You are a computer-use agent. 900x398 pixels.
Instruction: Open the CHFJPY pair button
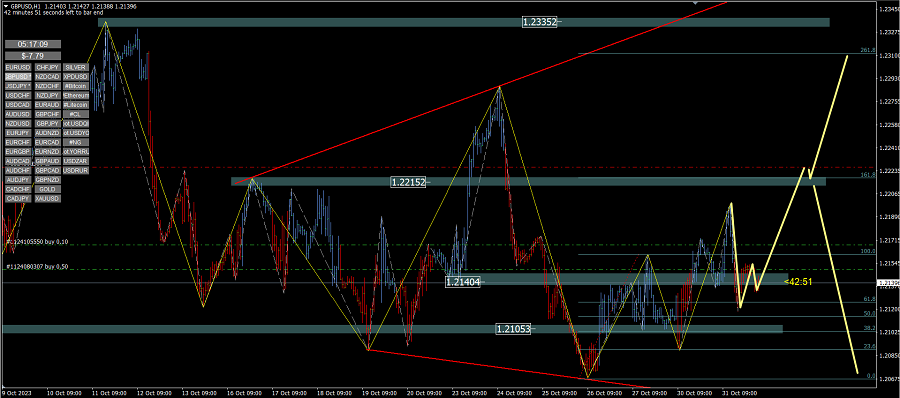pos(47,67)
